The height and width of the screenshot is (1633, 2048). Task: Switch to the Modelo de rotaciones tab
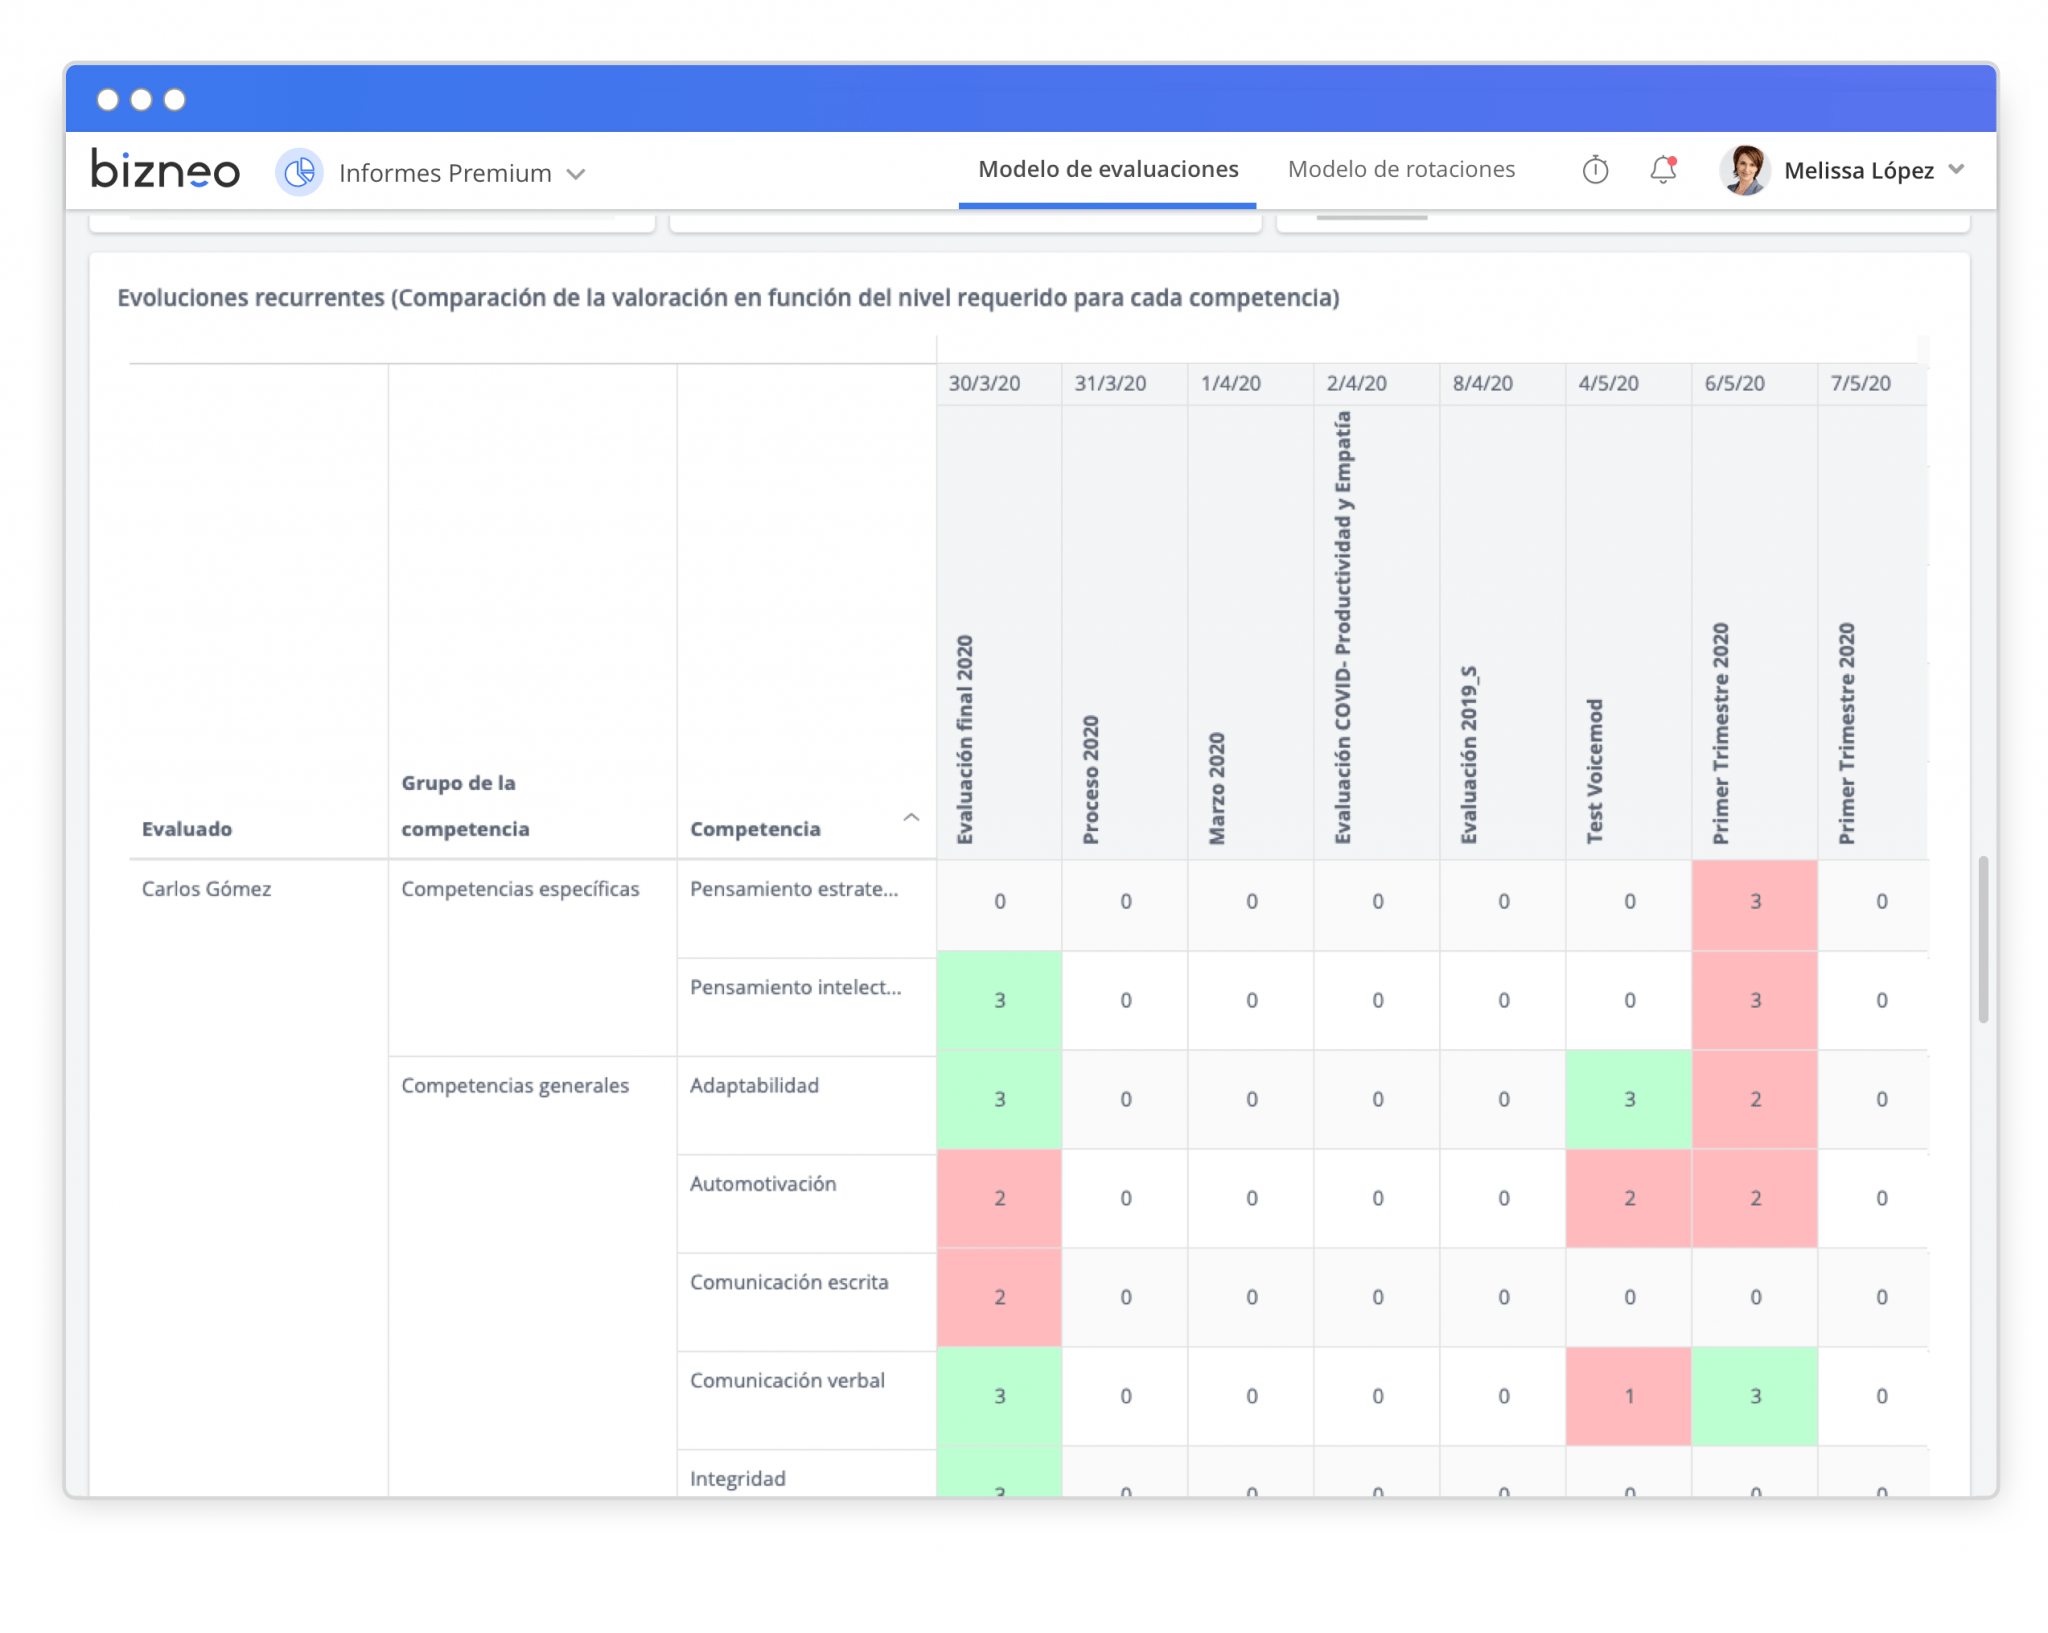click(1402, 169)
